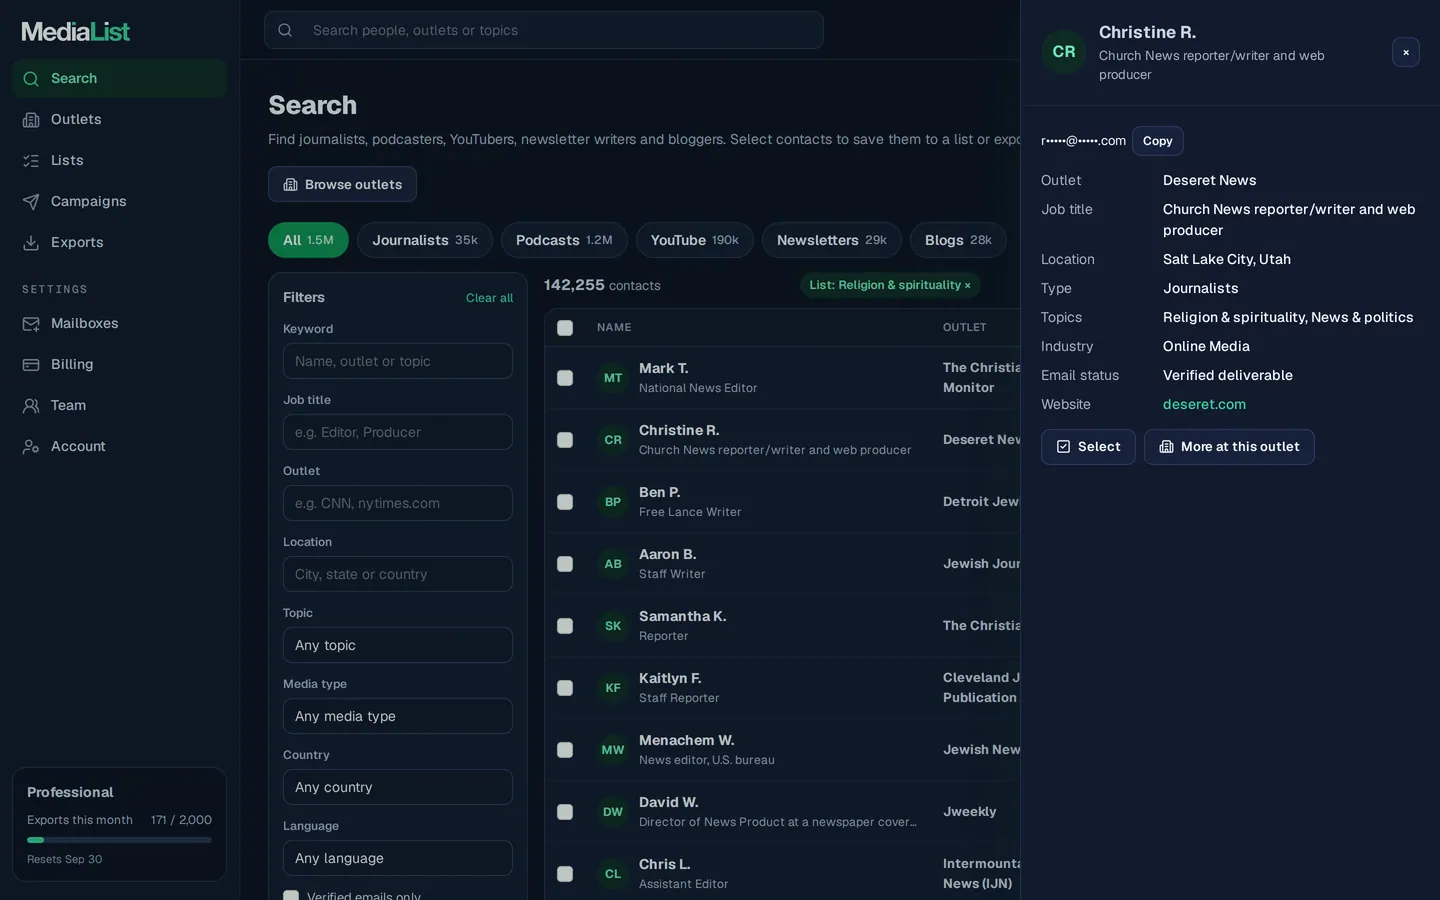Toggle the select-all checkbox in the table header
This screenshot has height=900, width=1440.
point(565,328)
